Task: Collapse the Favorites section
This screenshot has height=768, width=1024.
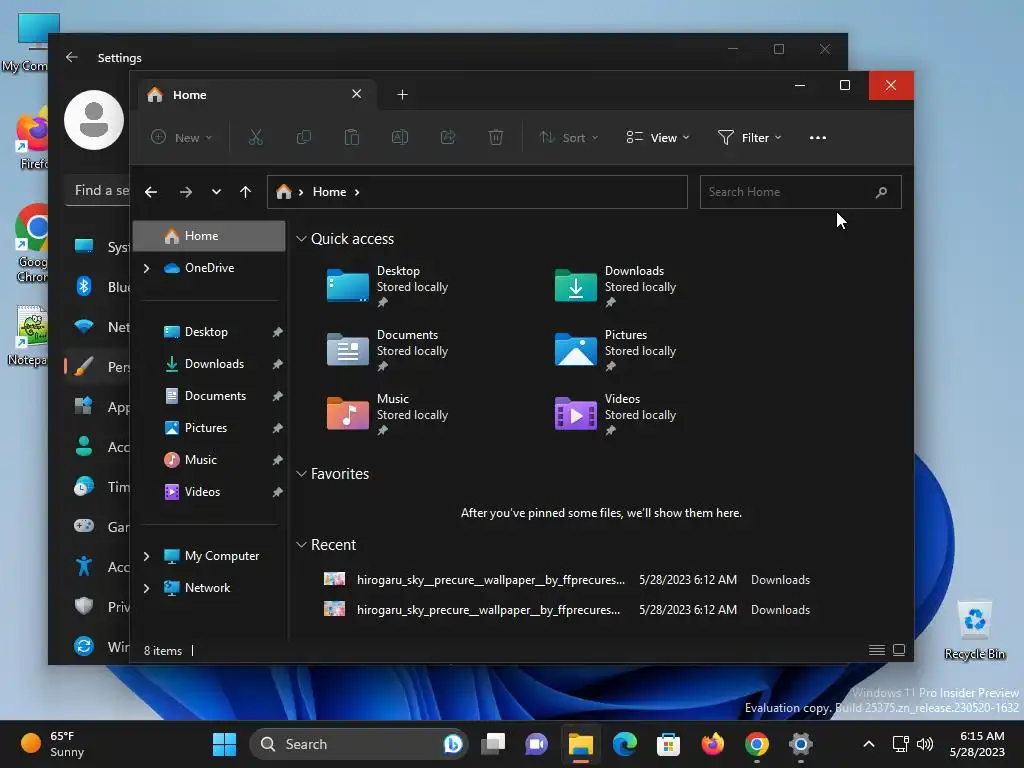Action: (x=301, y=474)
